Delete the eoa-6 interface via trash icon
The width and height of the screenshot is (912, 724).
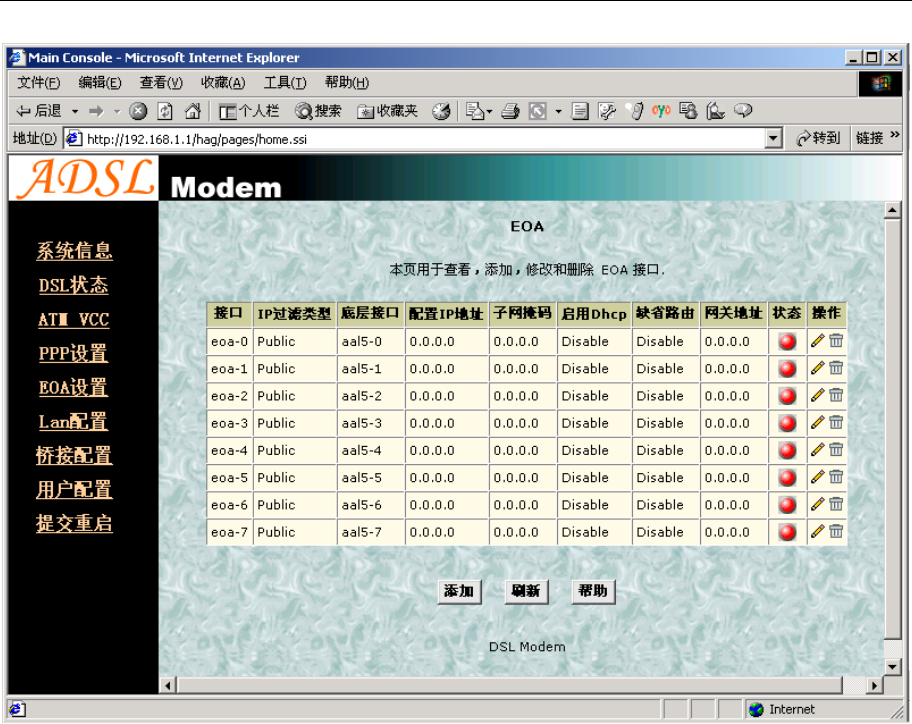pyautogui.click(x=836, y=504)
